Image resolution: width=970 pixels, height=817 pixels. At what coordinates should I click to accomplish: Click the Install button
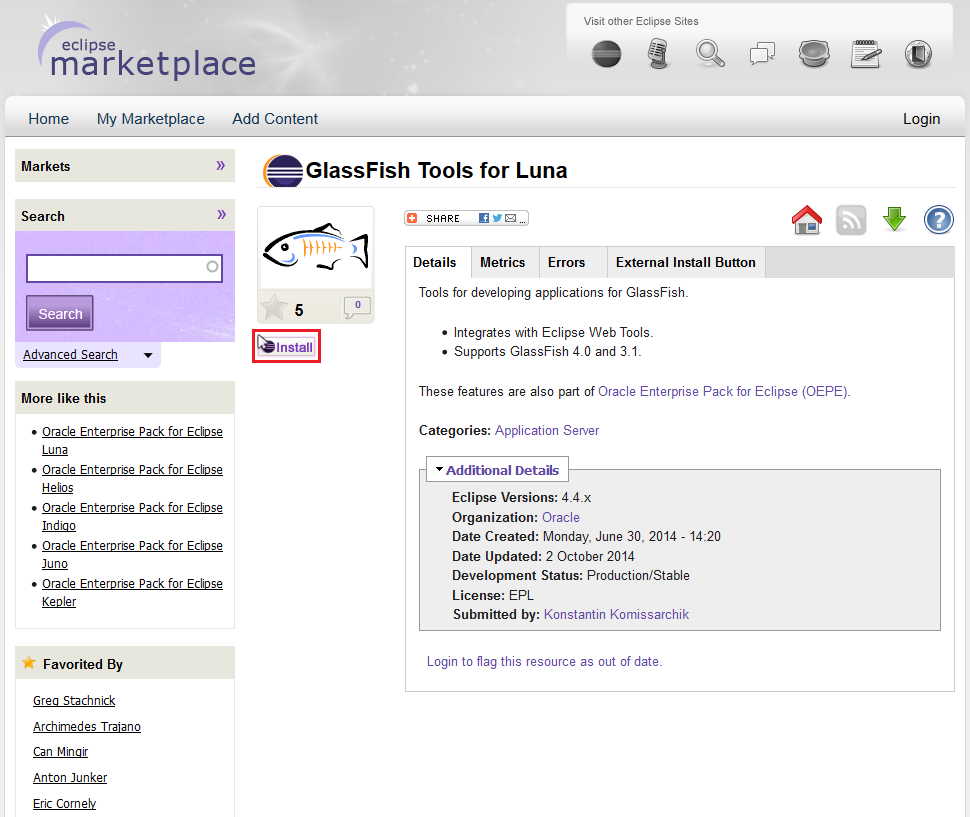286,346
